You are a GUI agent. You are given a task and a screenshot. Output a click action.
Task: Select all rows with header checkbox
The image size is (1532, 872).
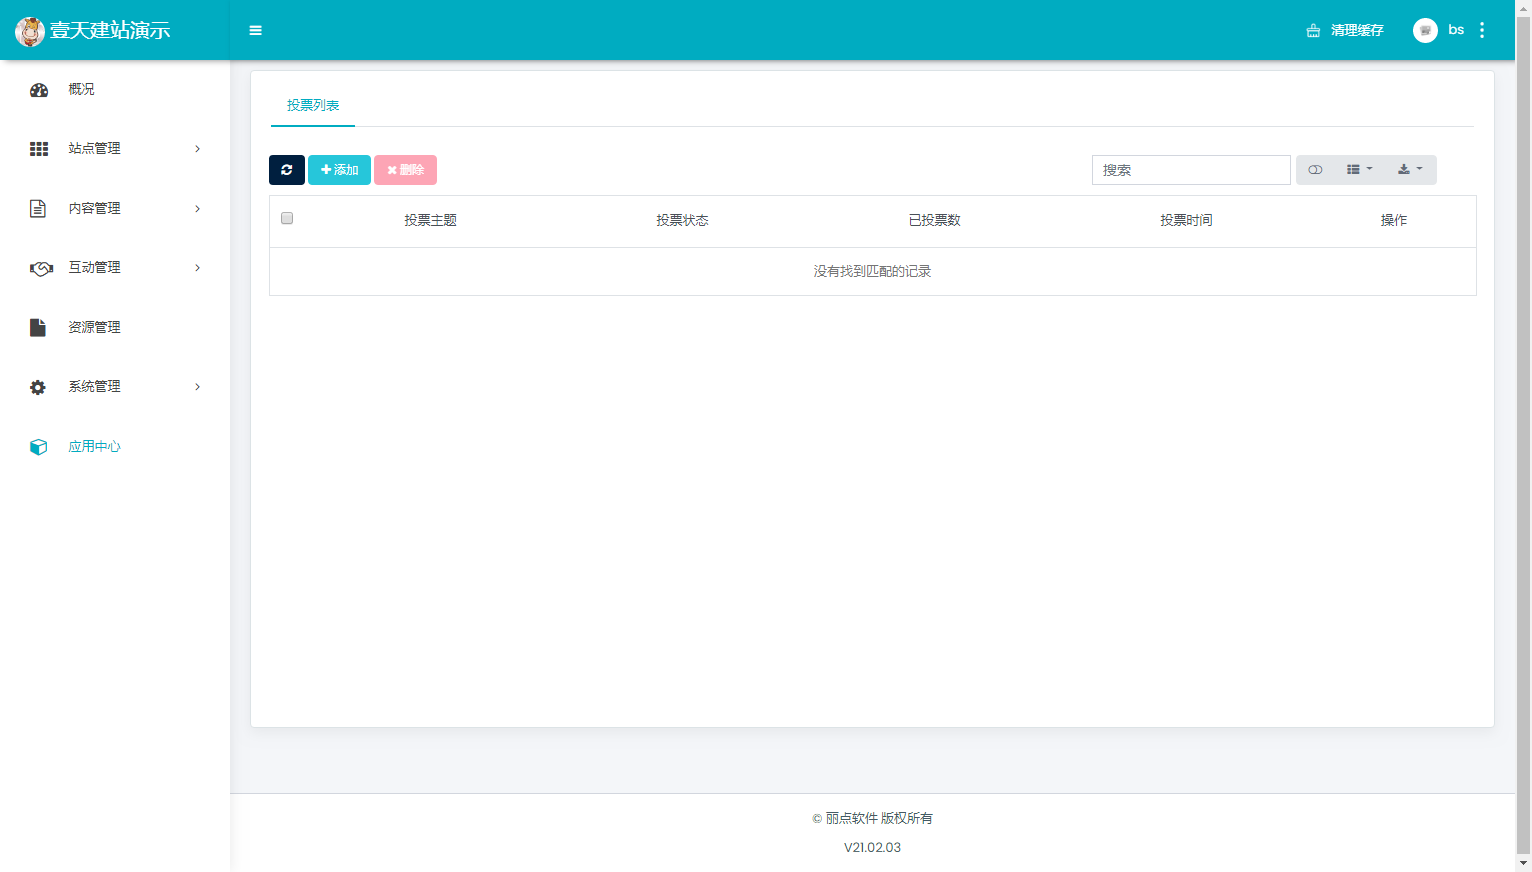[287, 218]
